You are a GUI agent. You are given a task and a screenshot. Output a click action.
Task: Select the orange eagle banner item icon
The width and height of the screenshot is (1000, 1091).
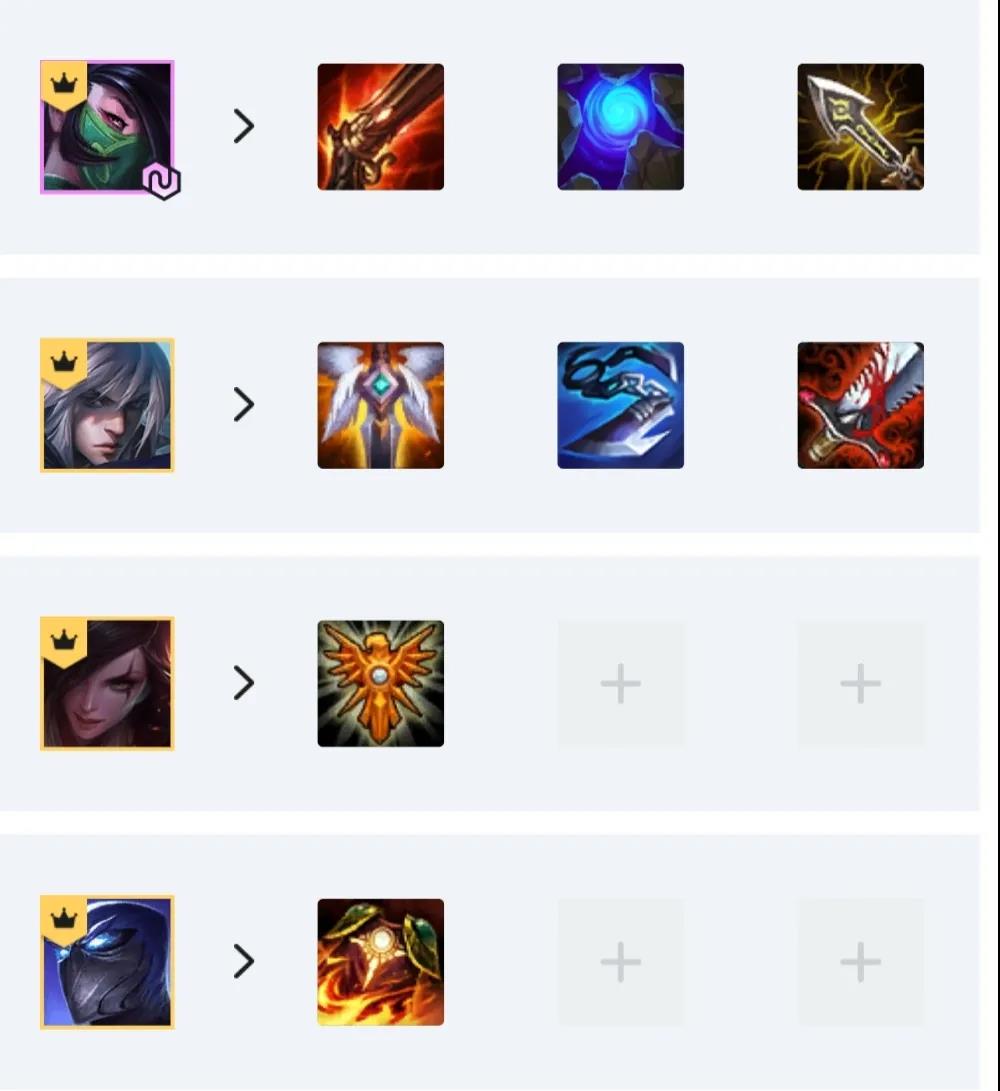coord(381,683)
